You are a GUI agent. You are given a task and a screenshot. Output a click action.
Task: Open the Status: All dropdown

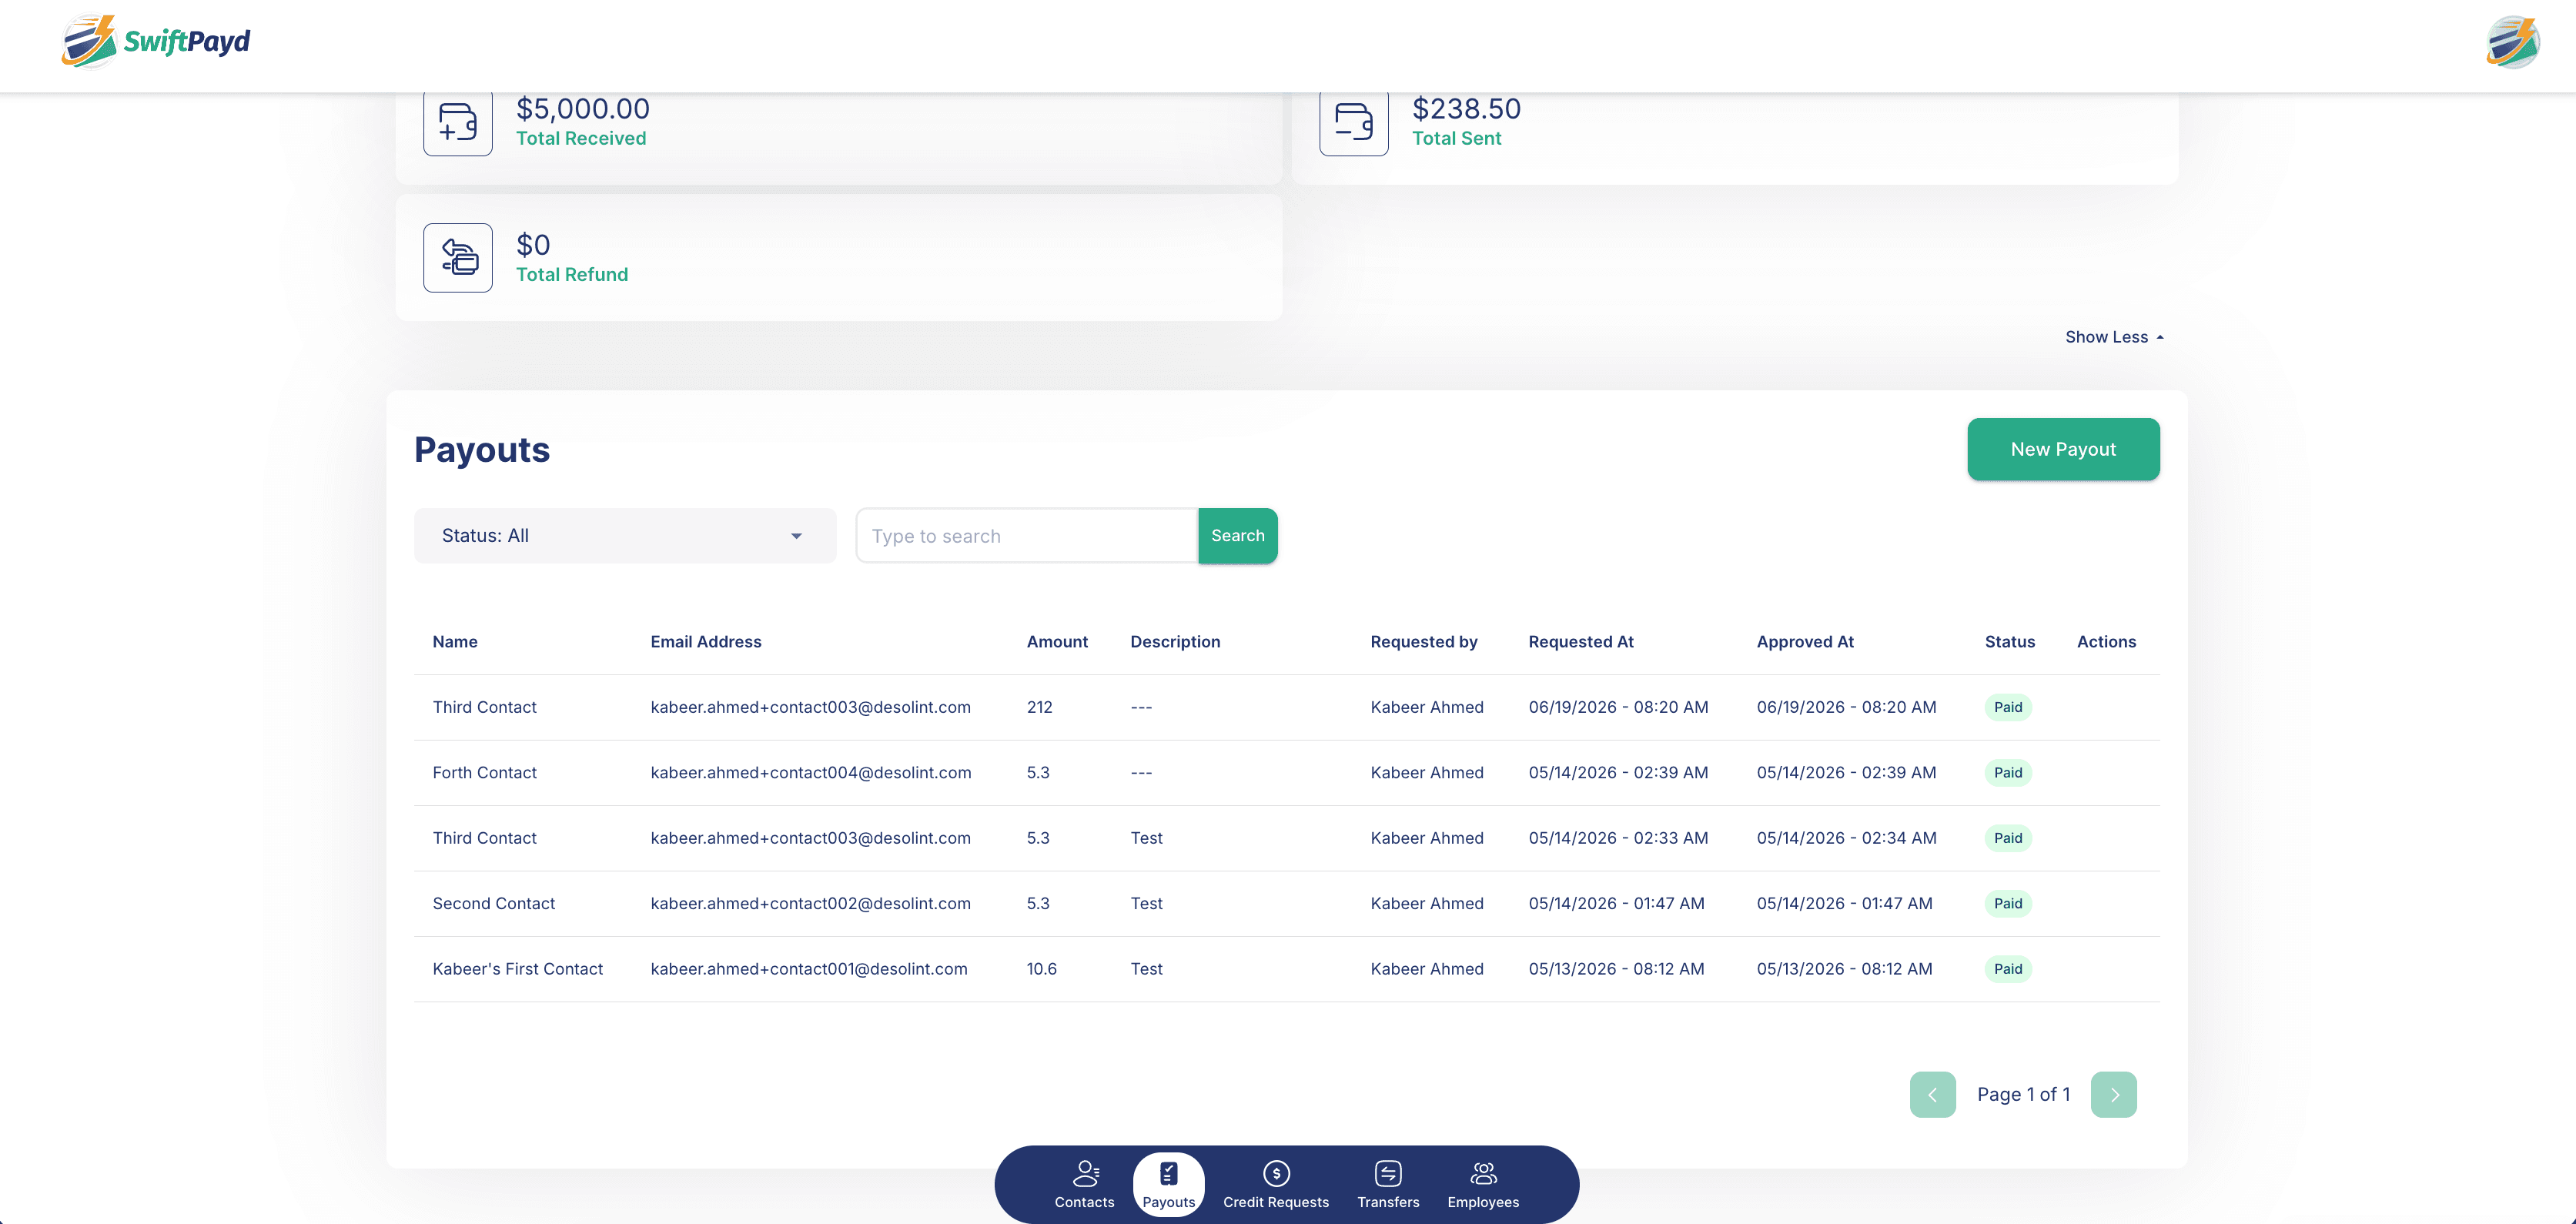click(625, 536)
